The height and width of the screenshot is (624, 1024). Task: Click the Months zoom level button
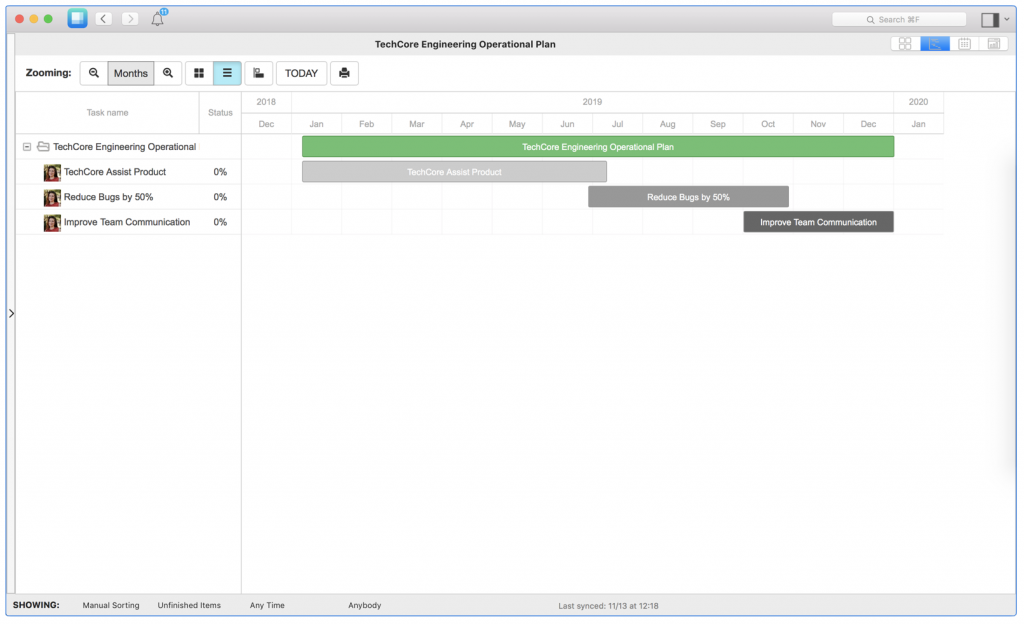coord(130,72)
